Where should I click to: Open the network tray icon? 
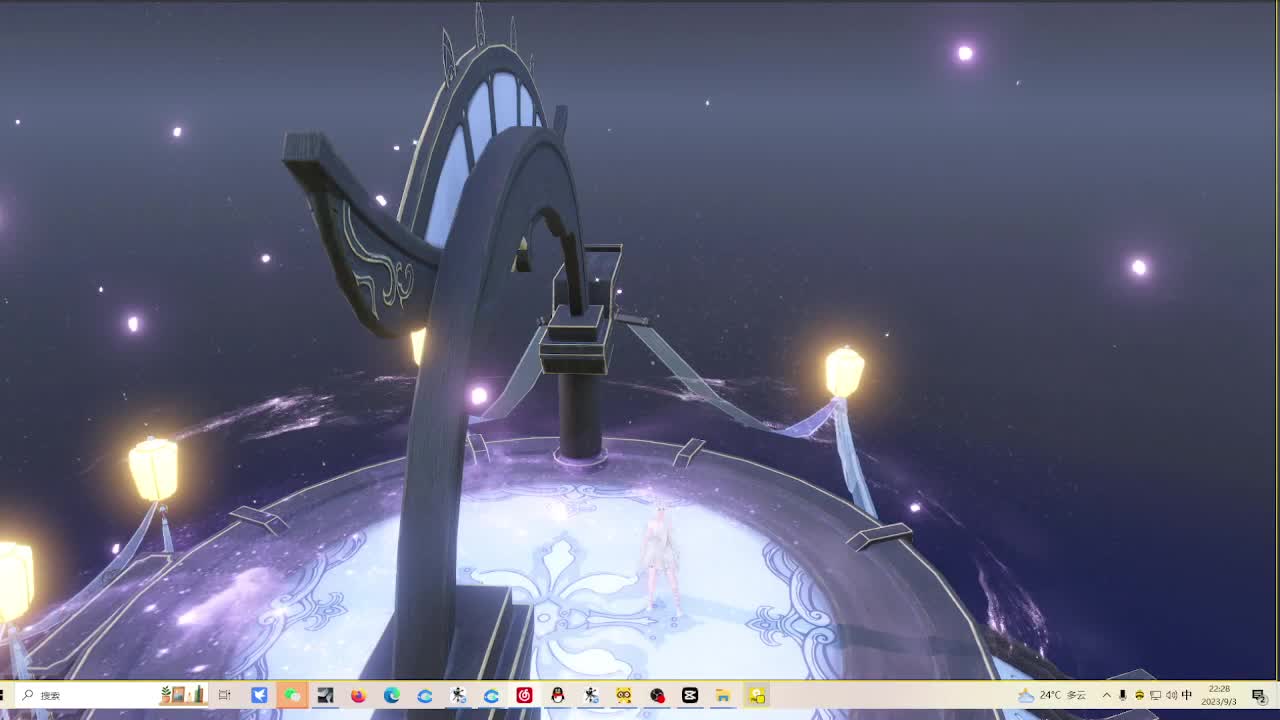point(1155,695)
